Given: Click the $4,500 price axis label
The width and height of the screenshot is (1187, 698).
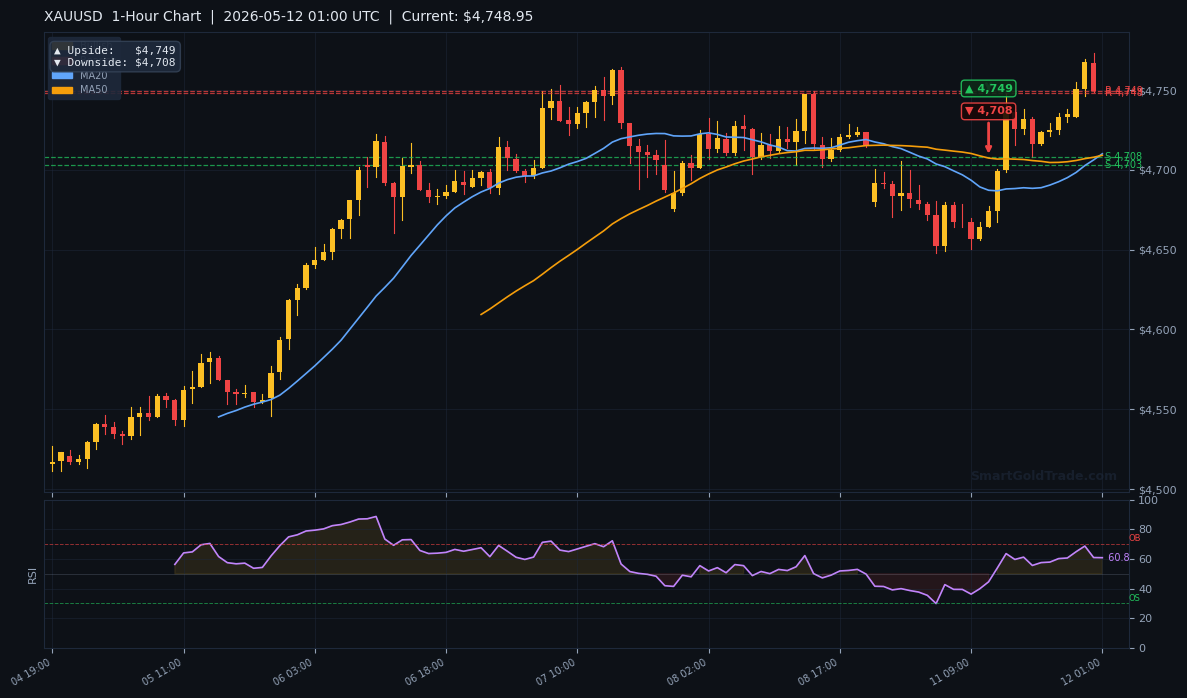Looking at the screenshot, I should coord(1157,490).
